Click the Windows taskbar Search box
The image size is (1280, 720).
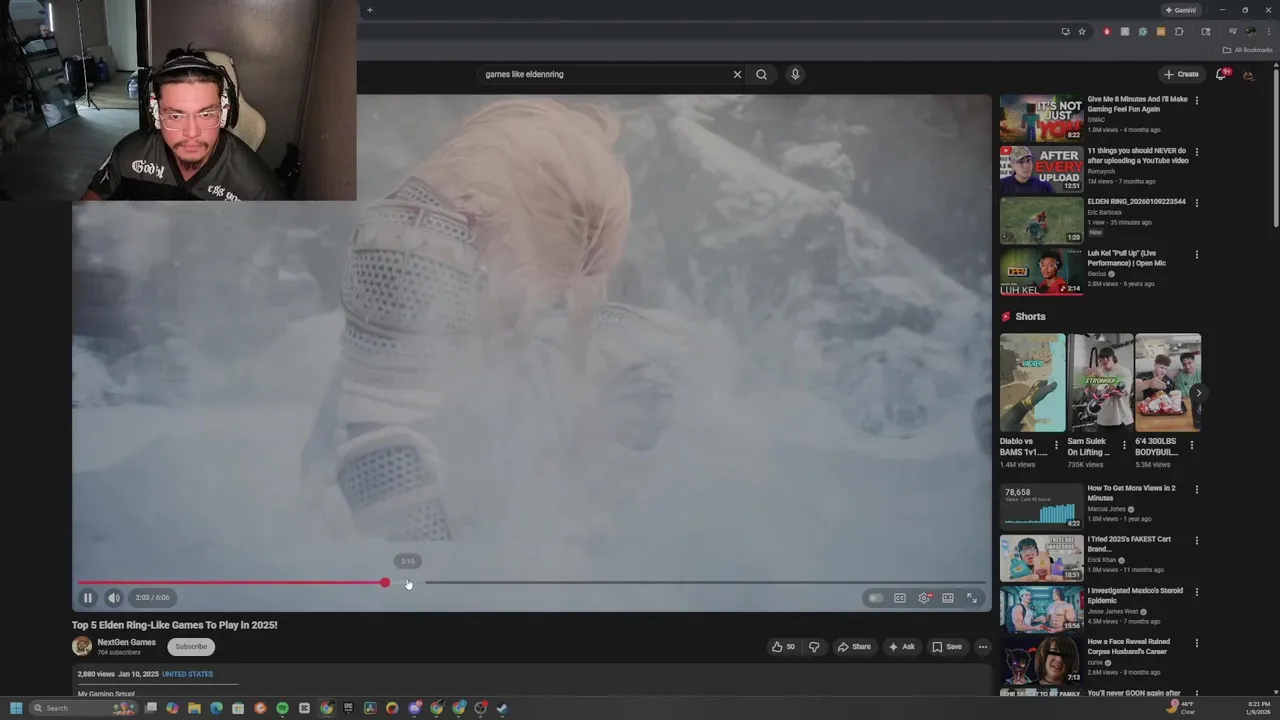pyautogui.click(x=83, y=708)
